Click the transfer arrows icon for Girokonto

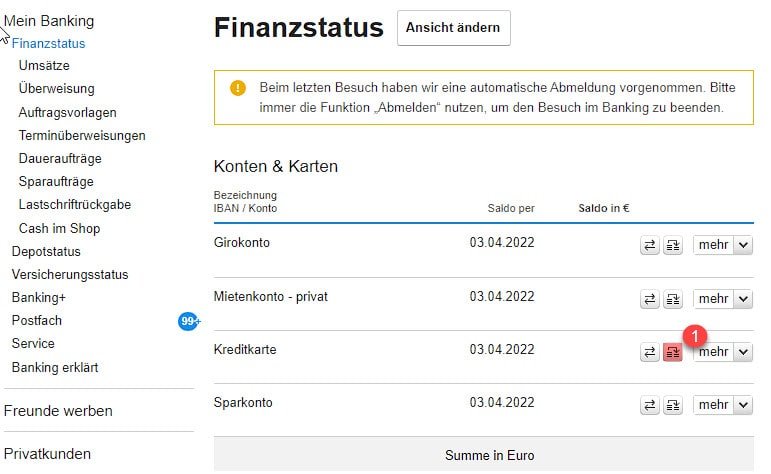click(x=650, y=245)
